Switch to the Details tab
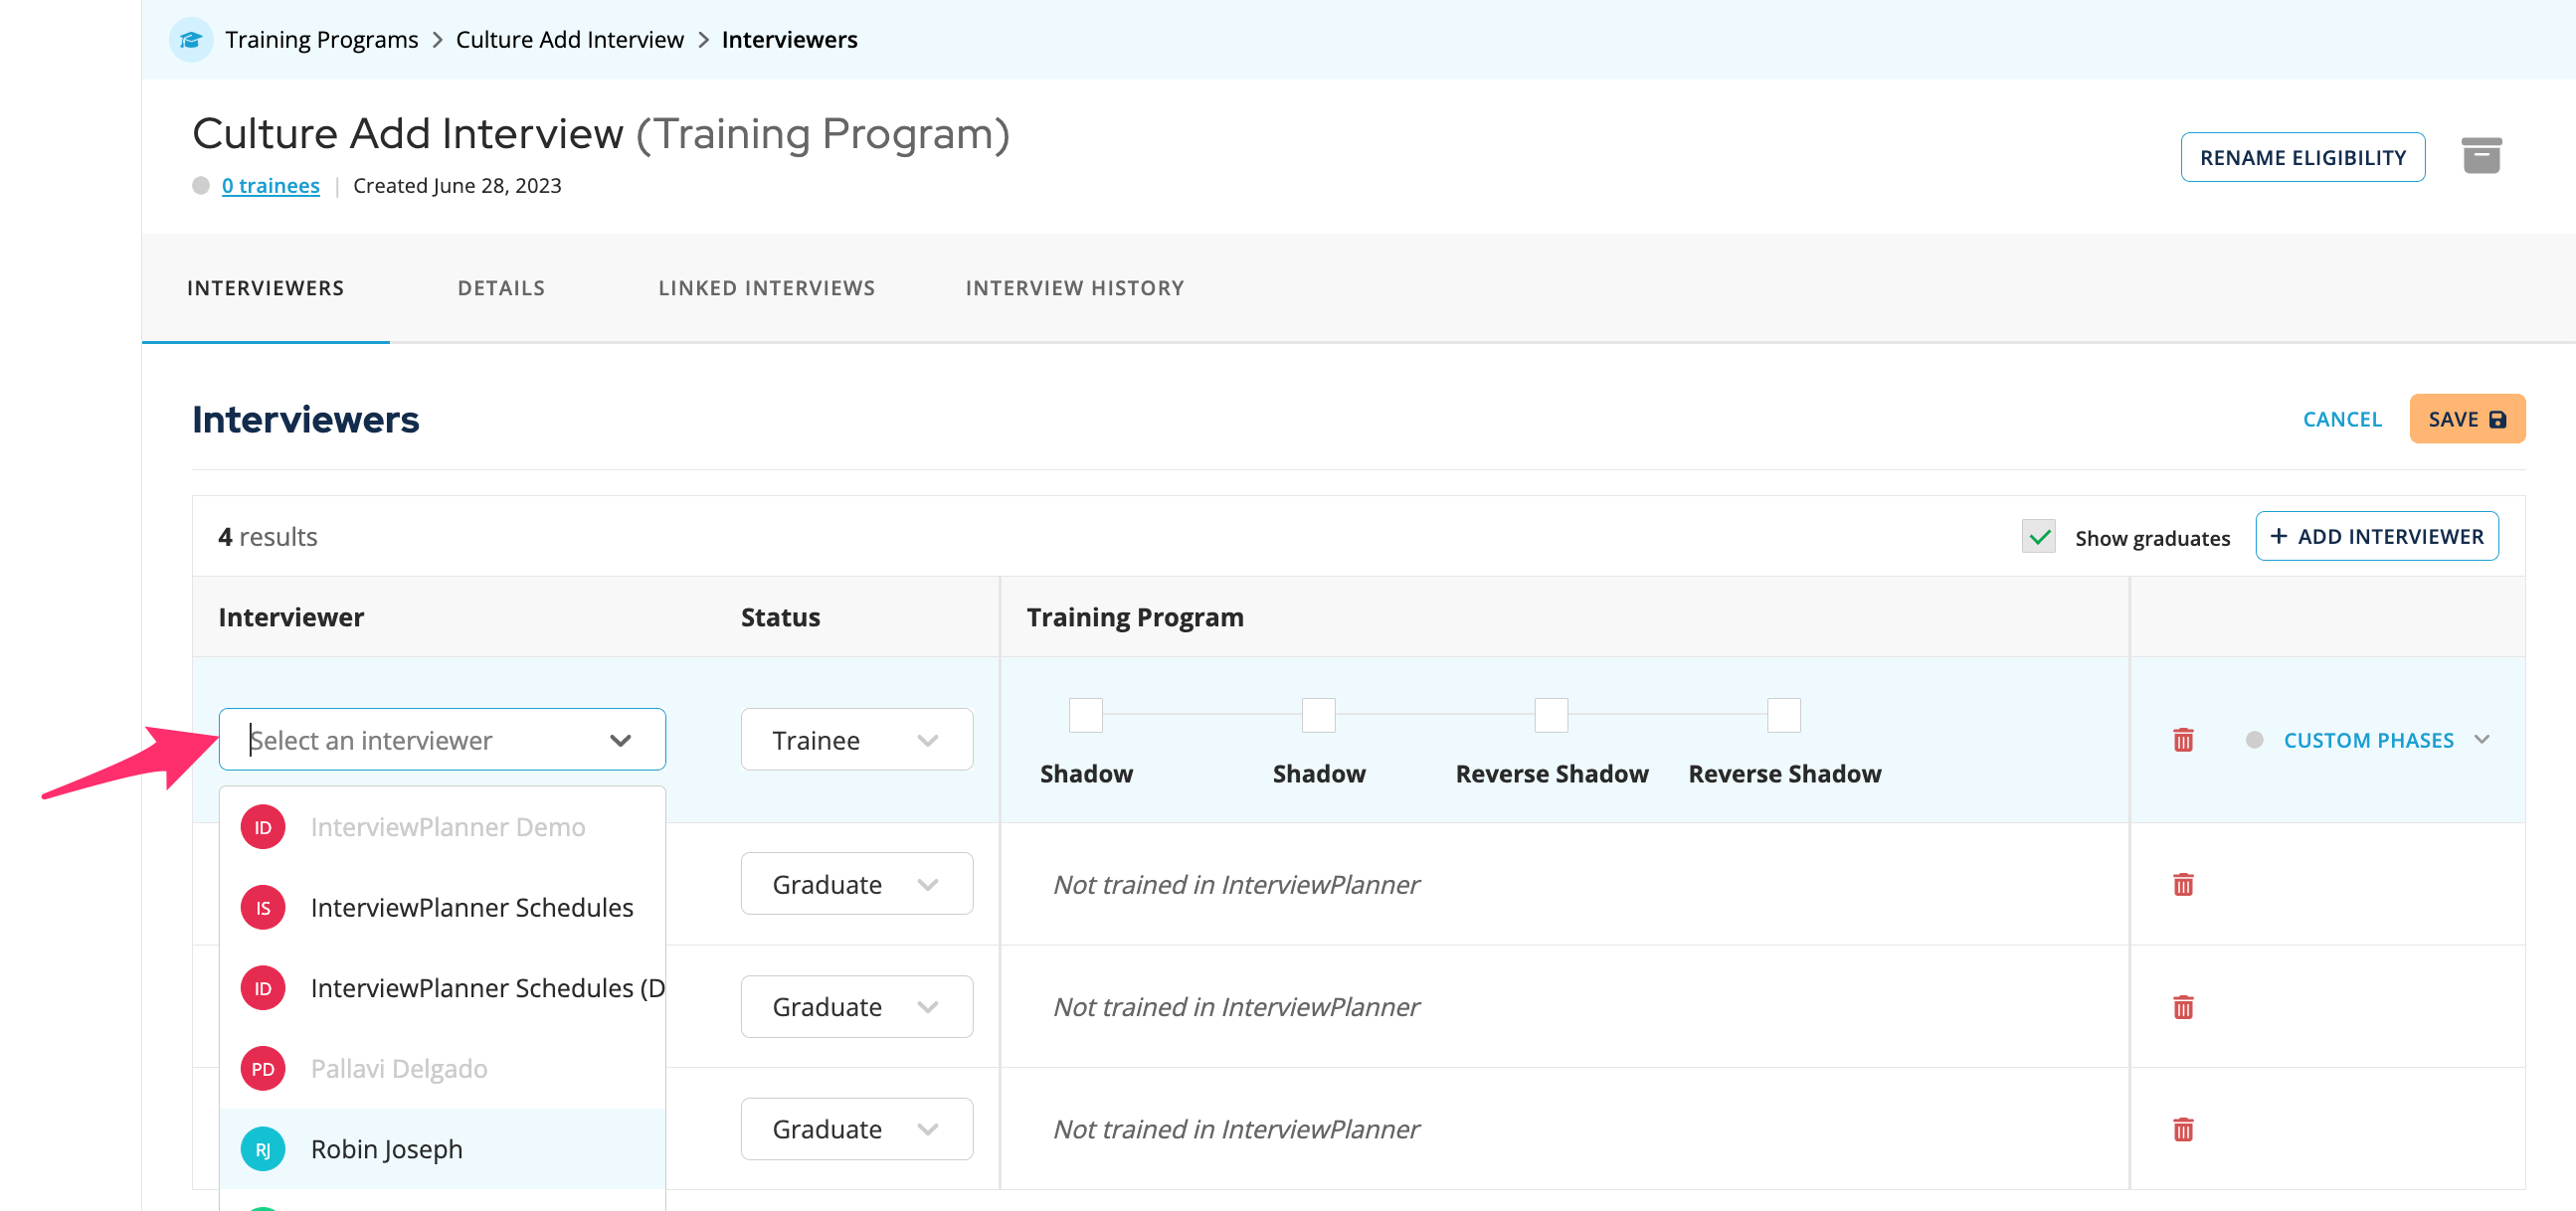 point(501,288)
